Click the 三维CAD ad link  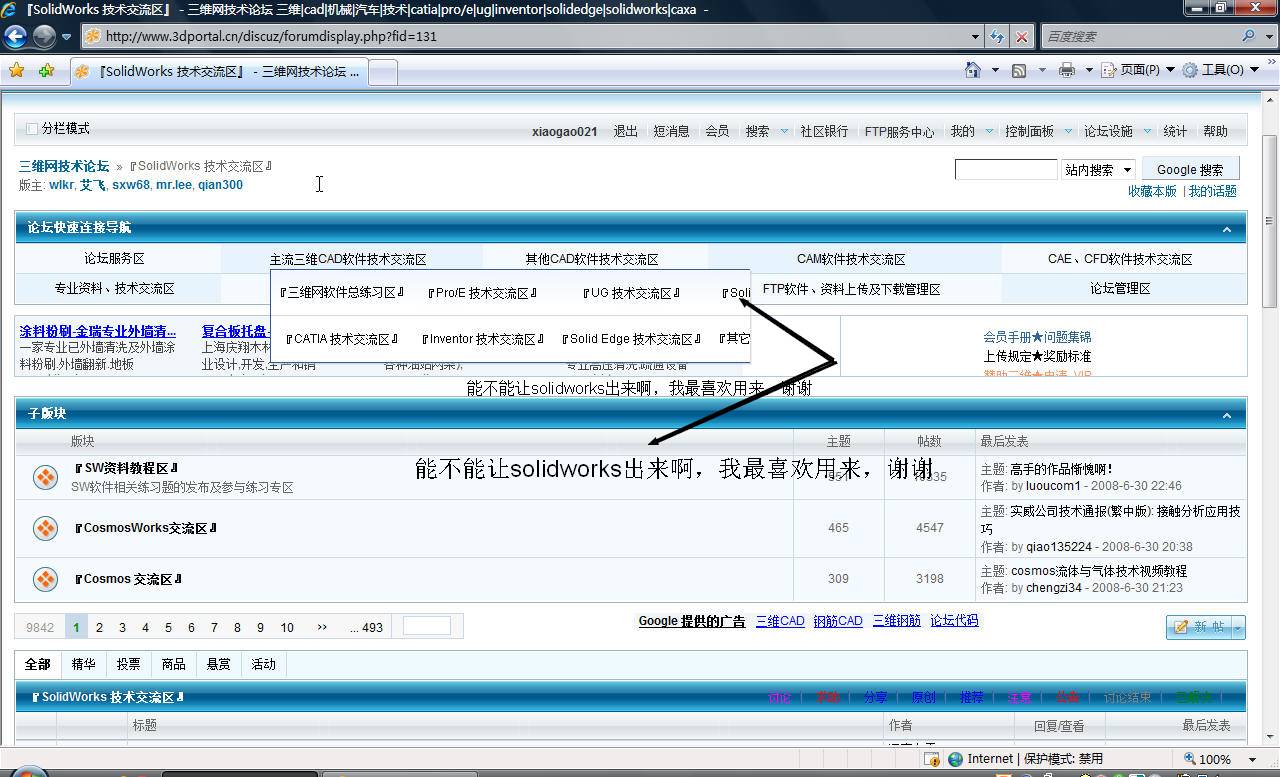pyautogui.click(x=780, y=621)
